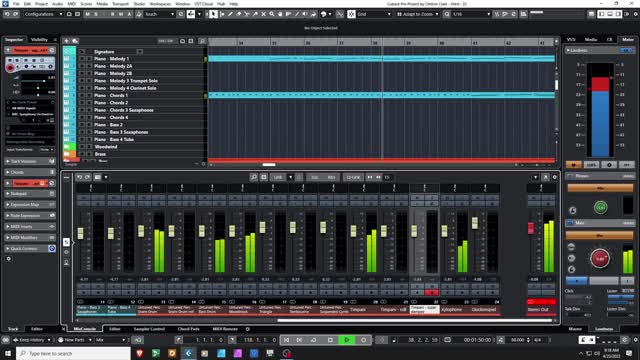Toggle lower zone visibility button
640x360 pixels.
pos(610,14)
